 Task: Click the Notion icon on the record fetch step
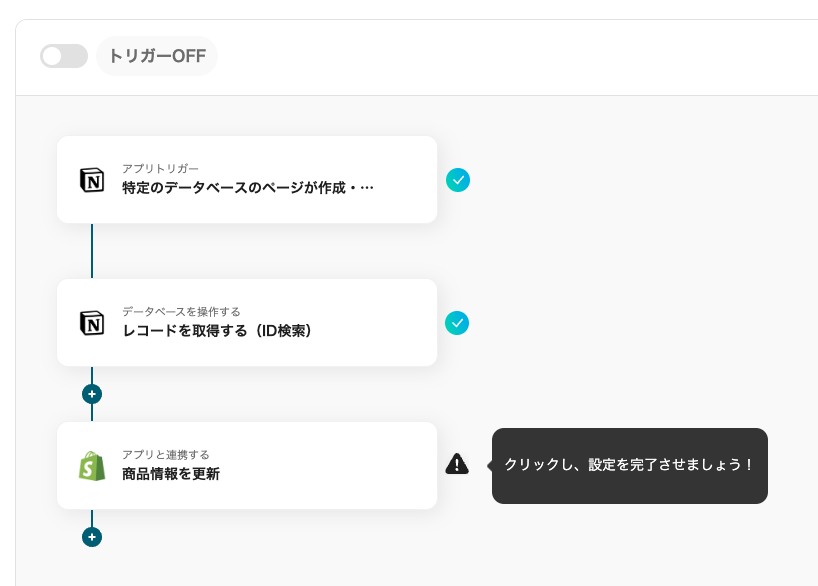(90, 323)
